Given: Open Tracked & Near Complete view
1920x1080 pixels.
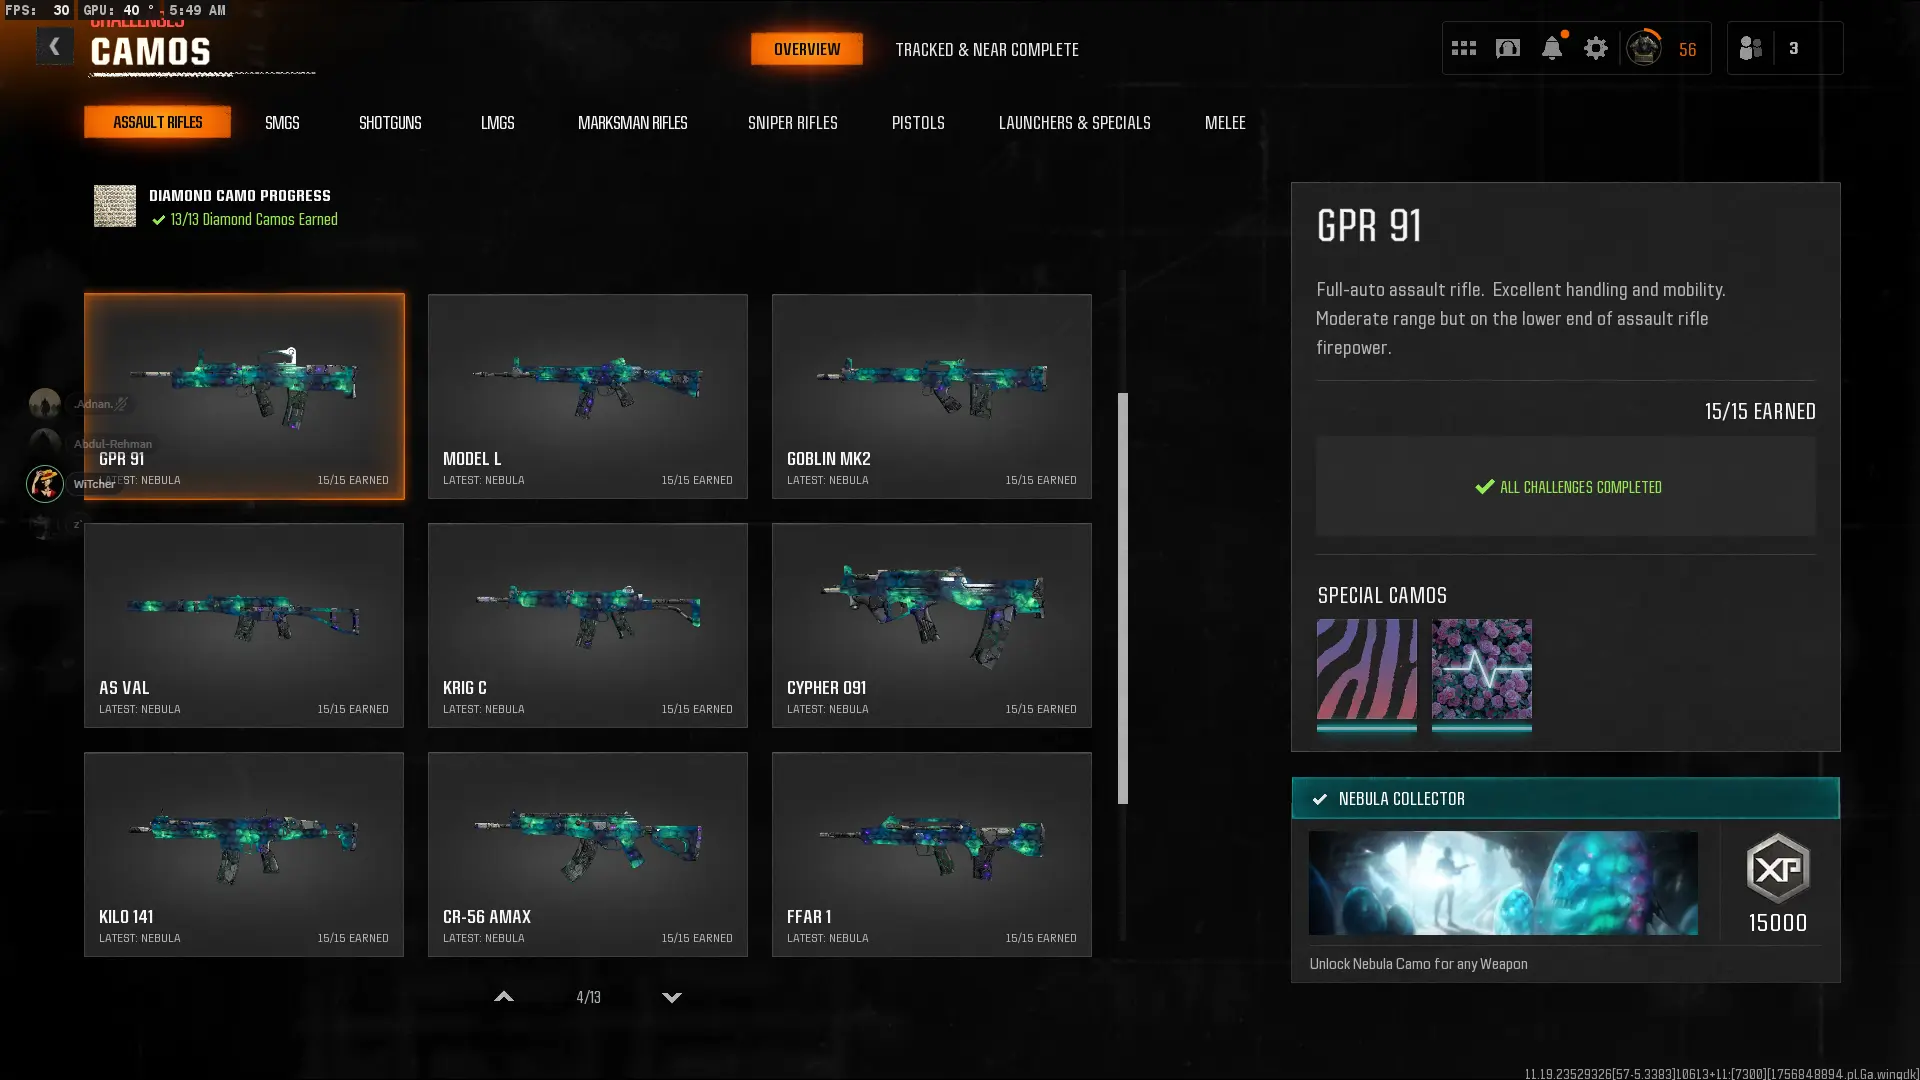Looking at the screenshot, I should coord(986,49).
